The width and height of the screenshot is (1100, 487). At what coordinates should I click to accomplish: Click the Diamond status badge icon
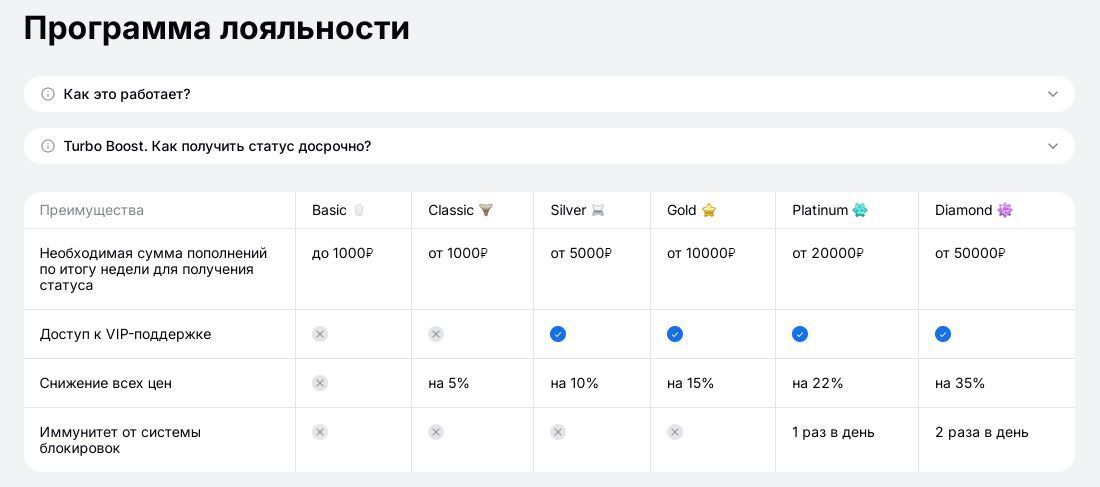pyautogui.click(x=1005, y=210)
